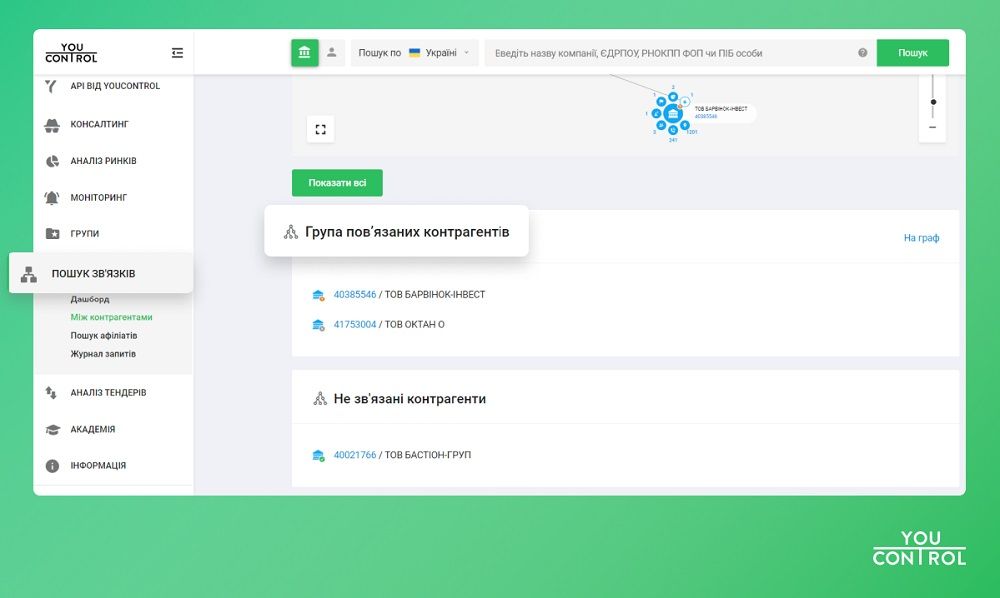Select the company search mode icon
Viewport: 1000px width, 598px height.
click(305, 53)
